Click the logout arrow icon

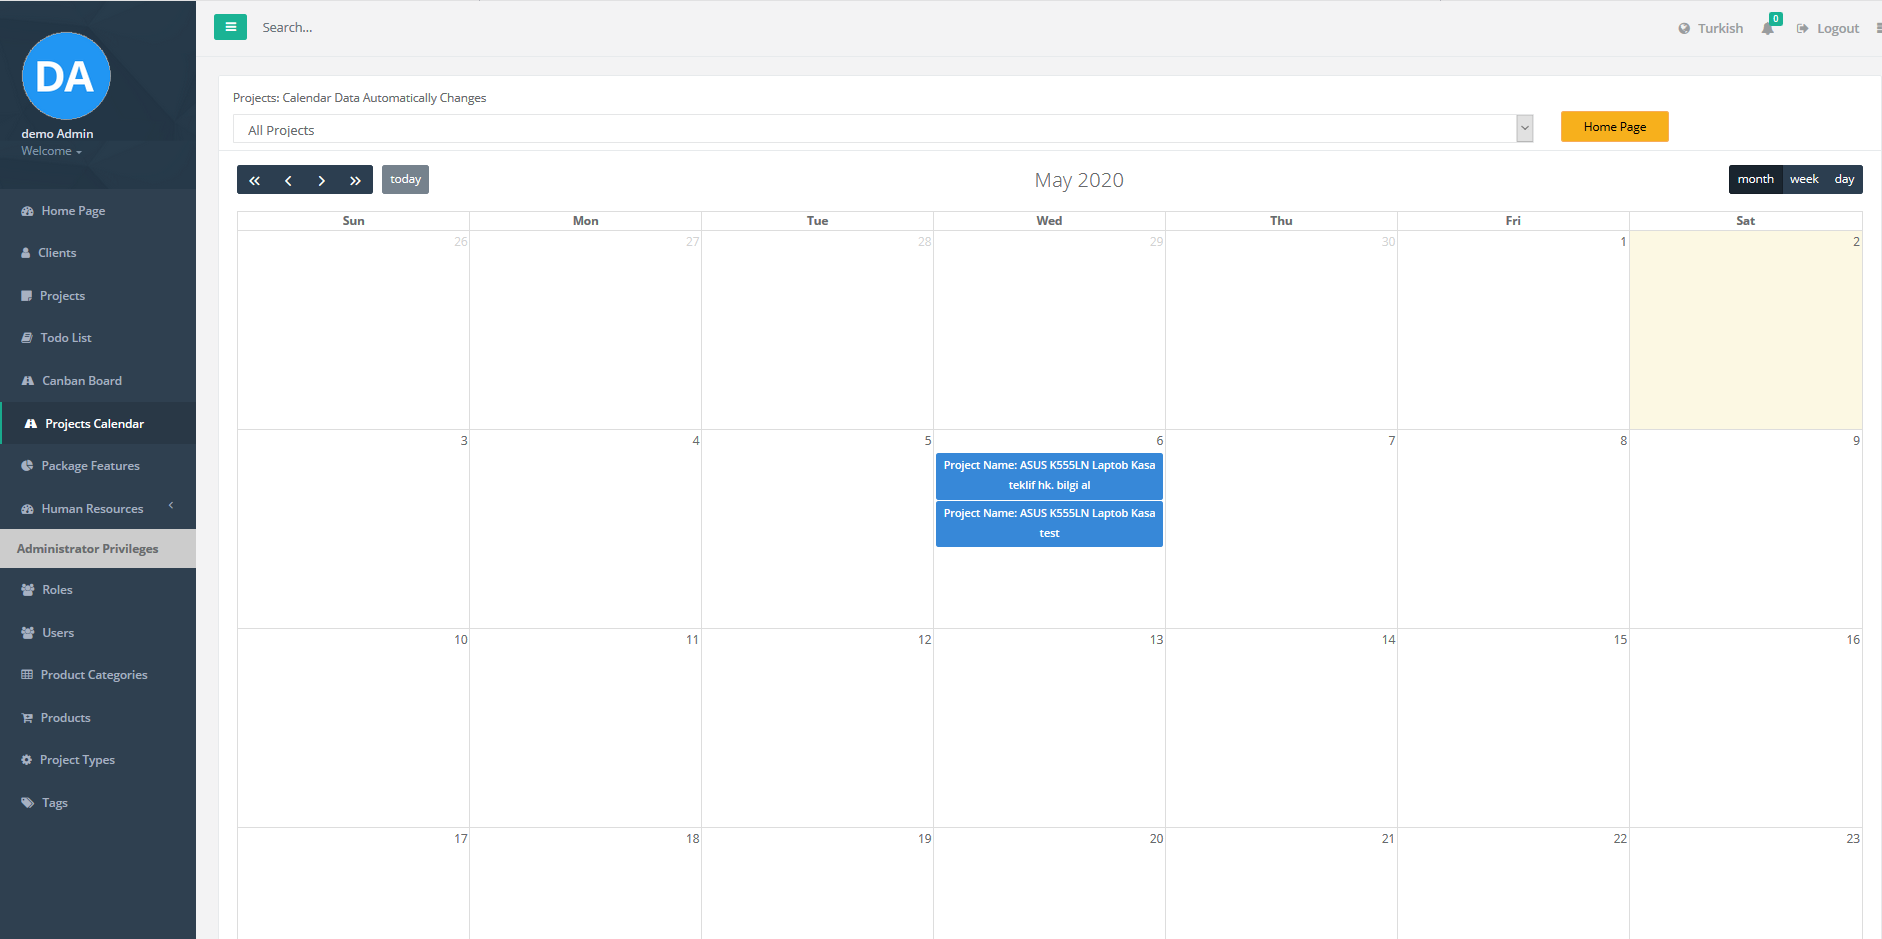pyautogui.click(x=1802, y=29)
